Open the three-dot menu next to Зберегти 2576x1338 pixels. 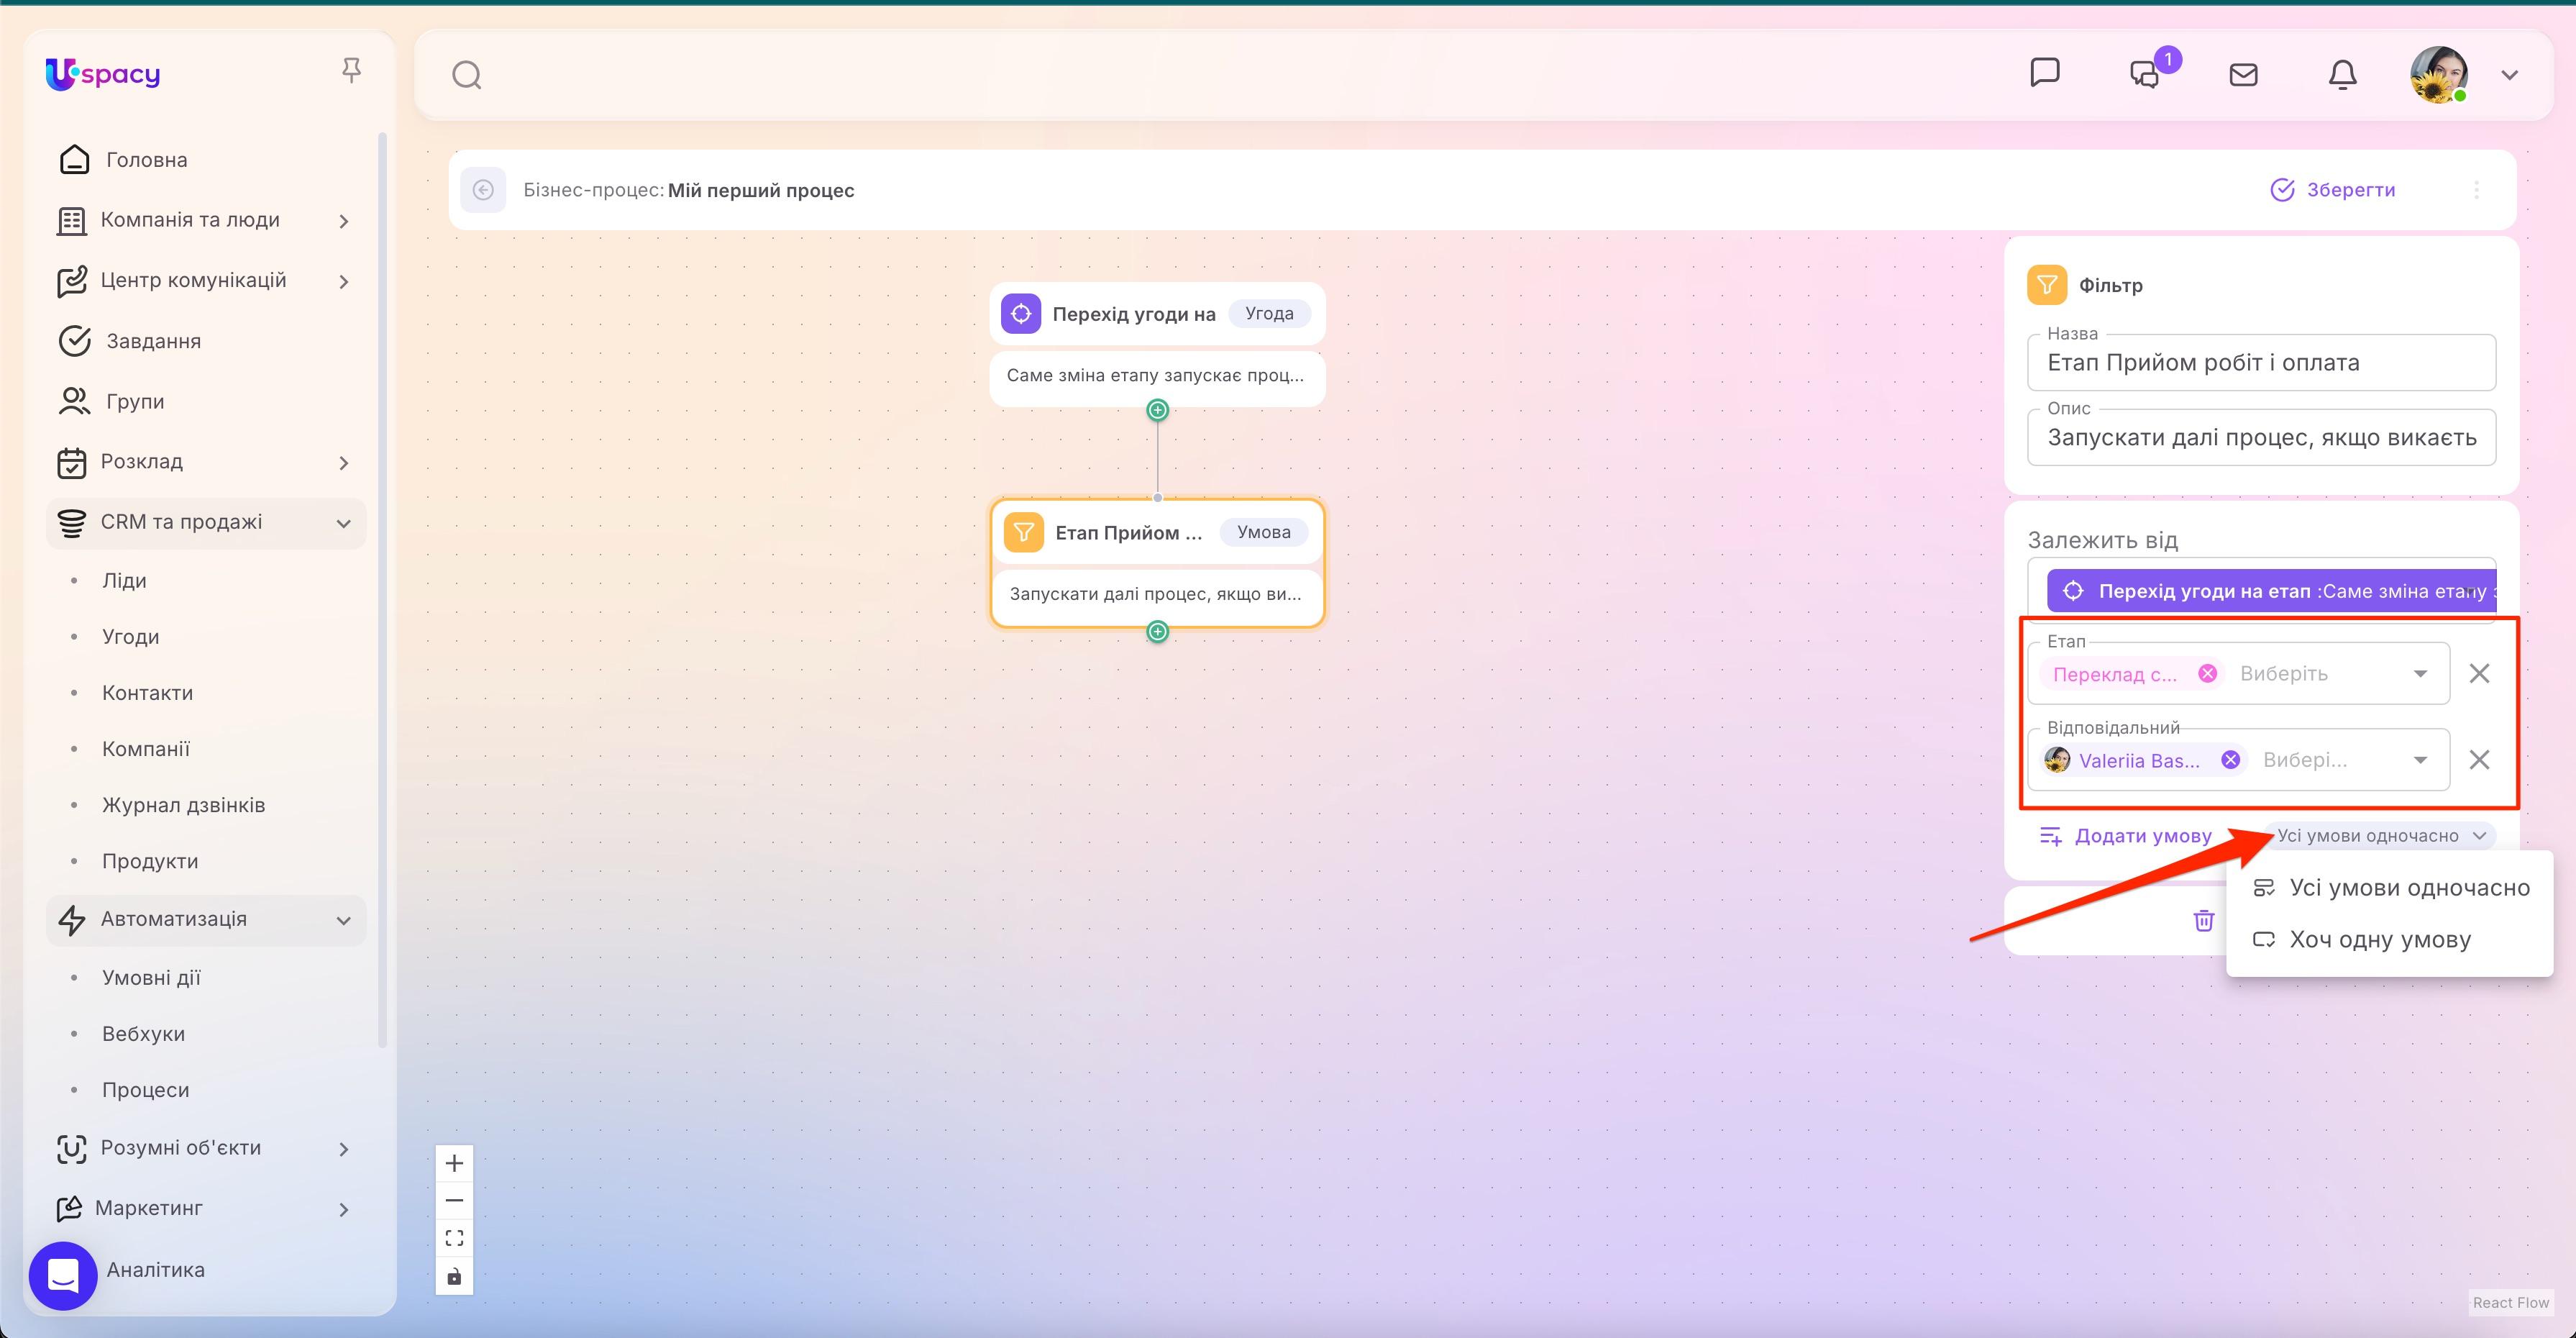click(x=2477, y=190)
